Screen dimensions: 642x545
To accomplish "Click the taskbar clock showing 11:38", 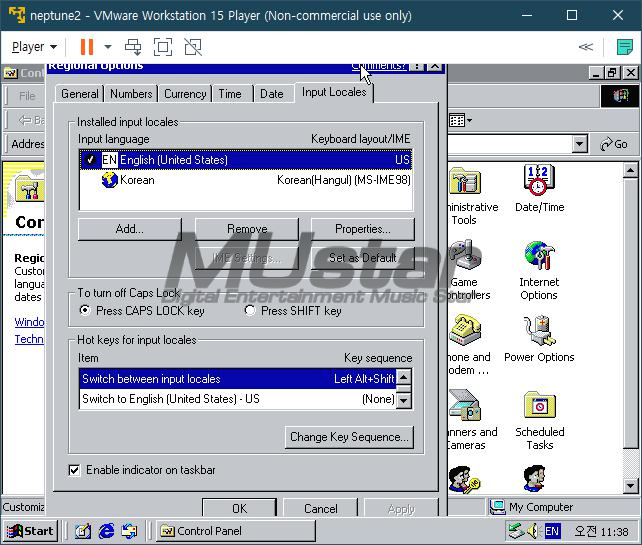I will coord(601,531).
